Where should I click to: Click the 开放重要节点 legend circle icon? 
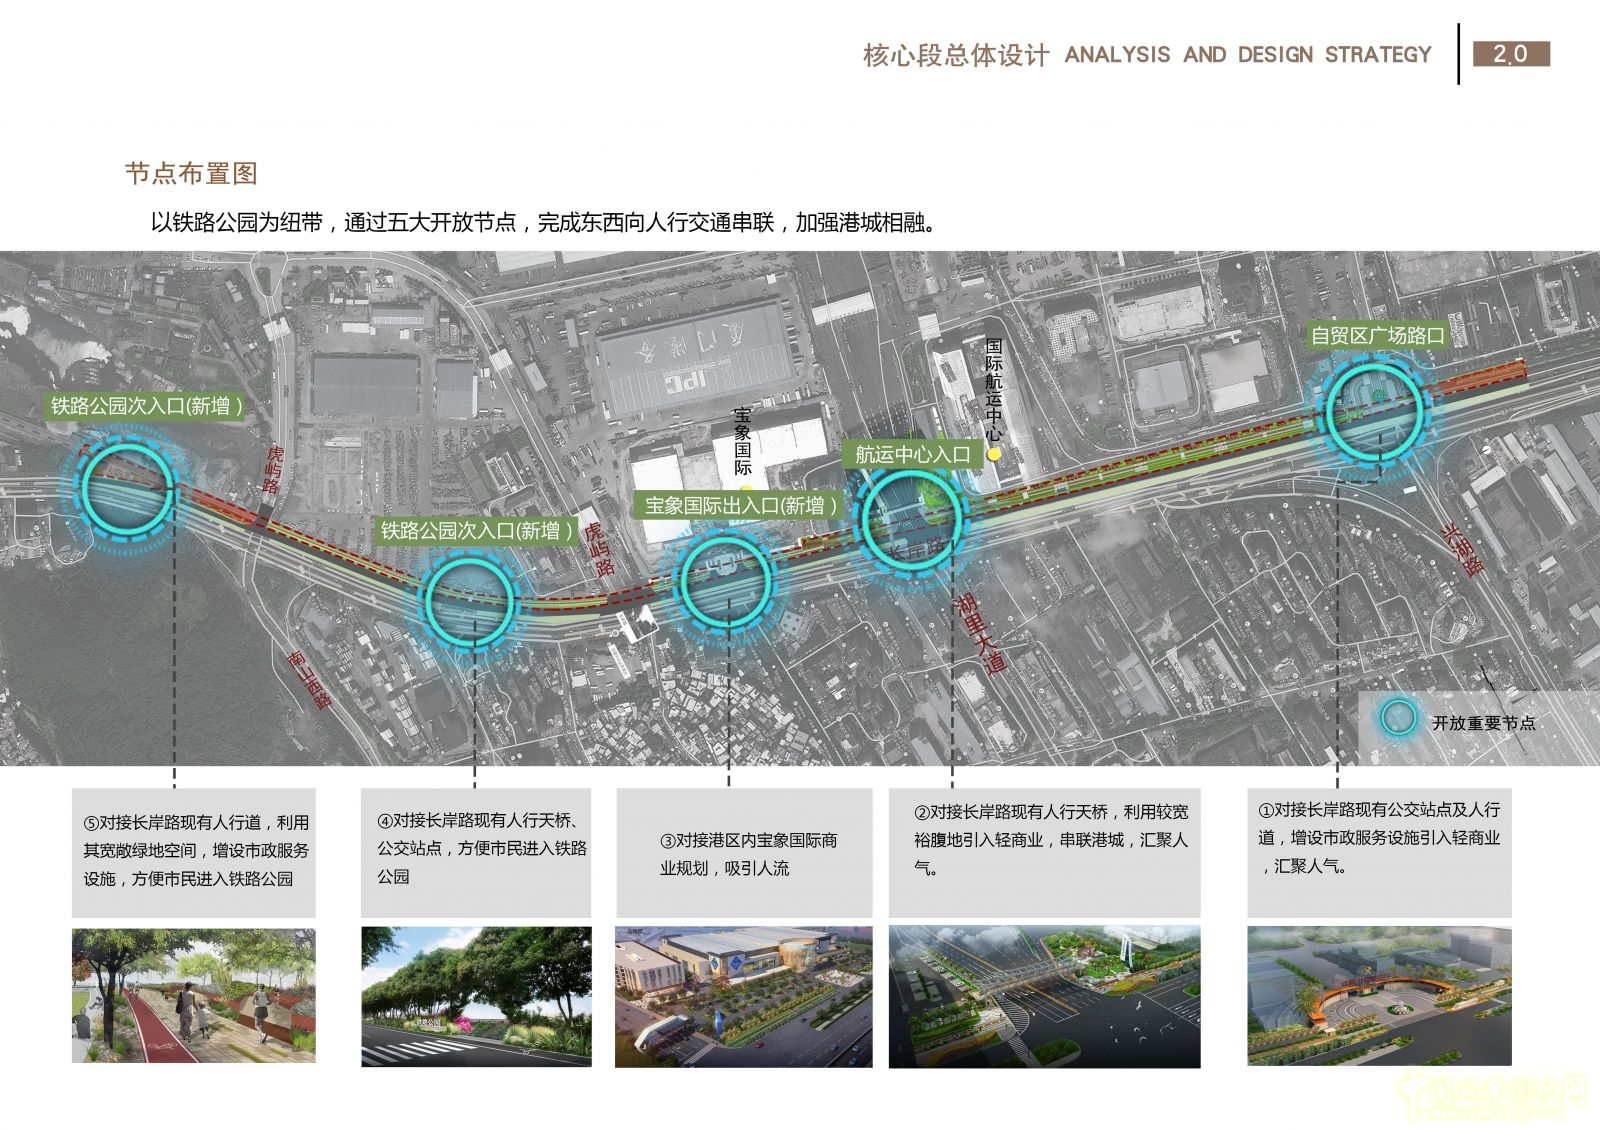pos(1397,716)
